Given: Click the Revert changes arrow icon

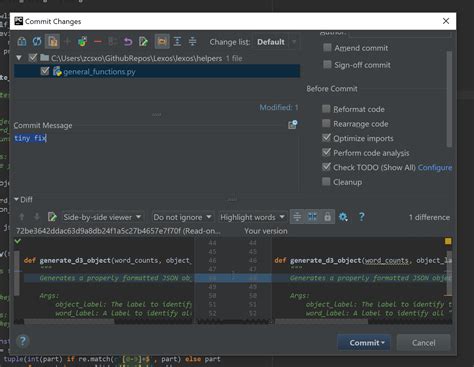Looking at the screenshot, I should 128,42.
